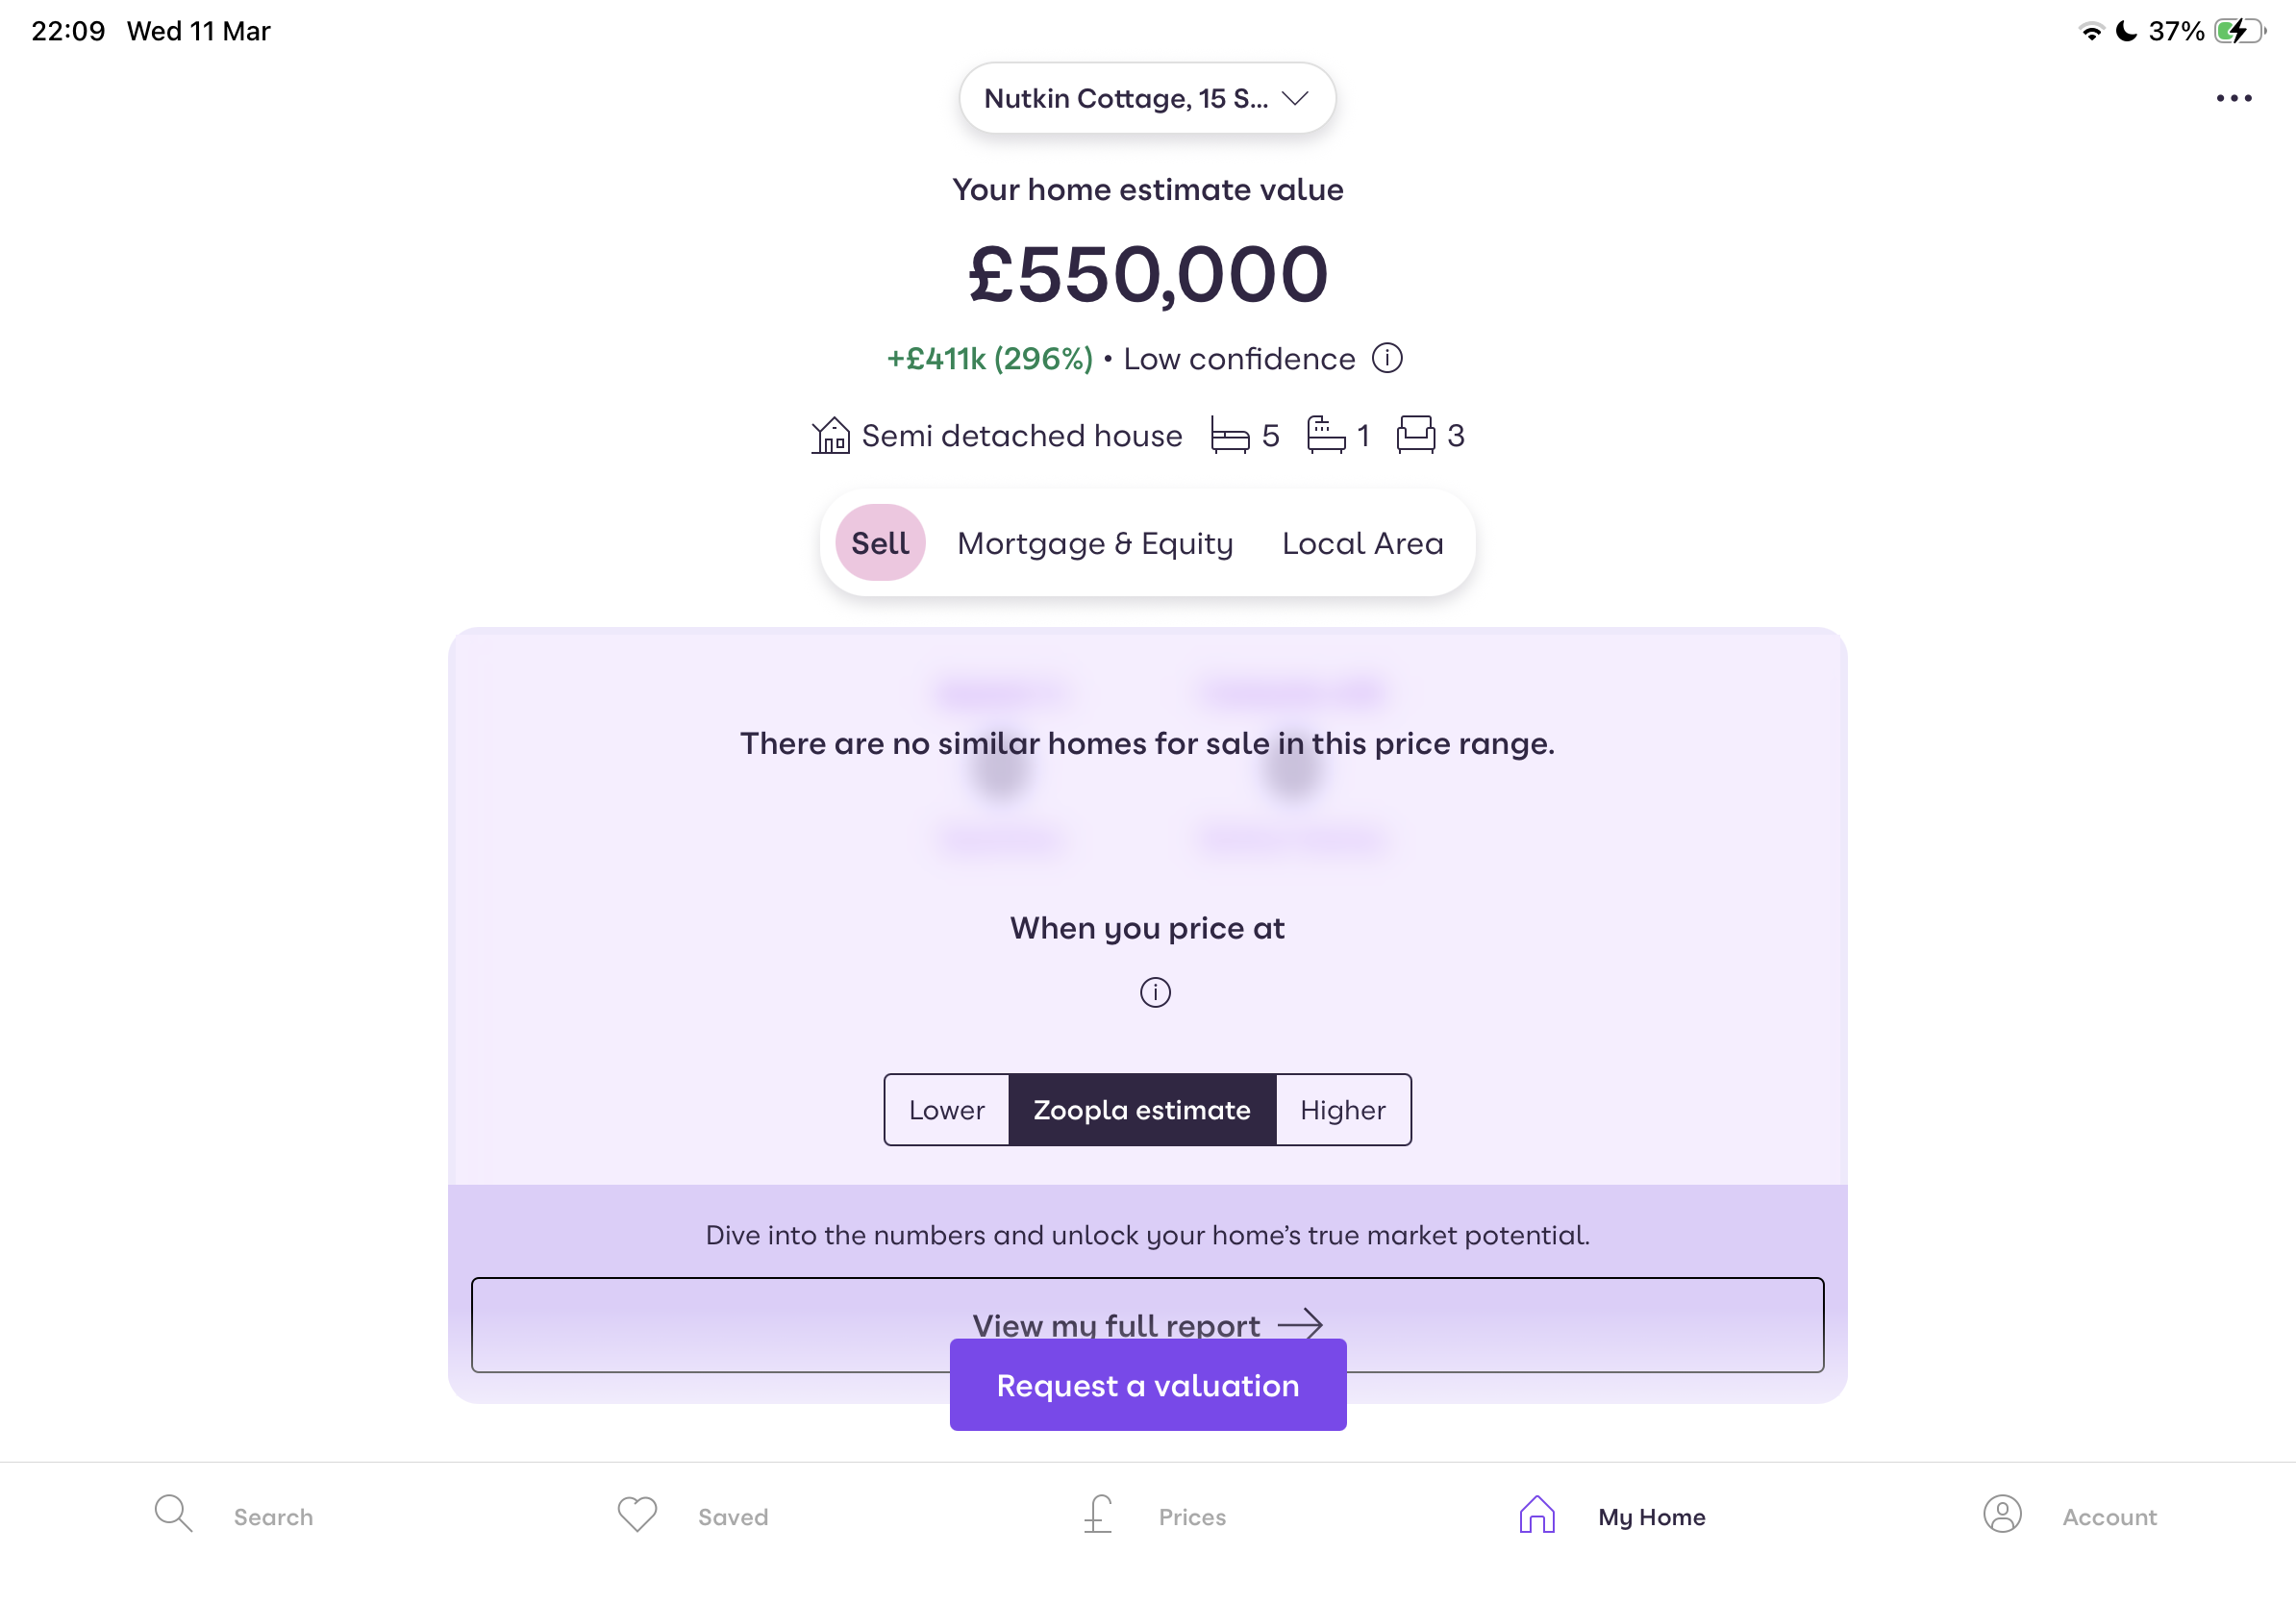Open View my full report link
2296x1604 pixels.
1148,1323
